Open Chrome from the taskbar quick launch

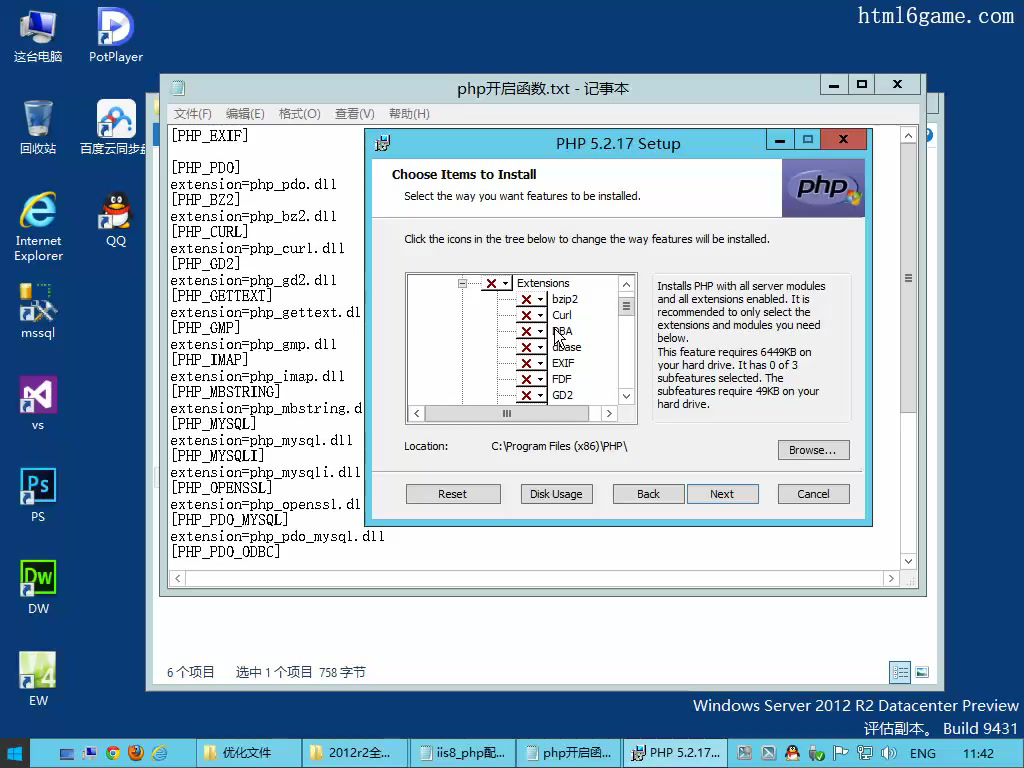tap(112, 753)
